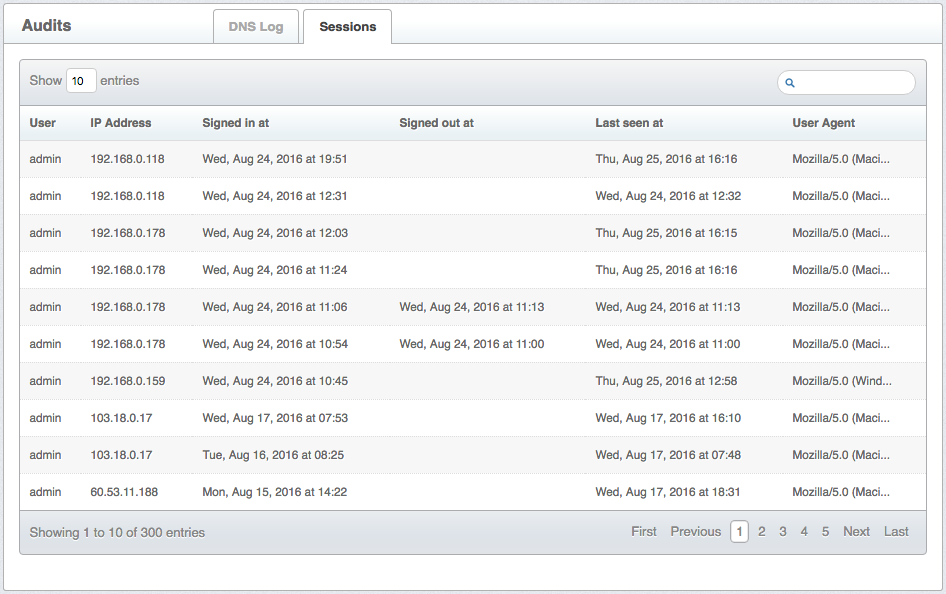The width and height of the screenshot is (946, 594).
Task: Switch to the DNS Log tab
Action: (257, 27)
